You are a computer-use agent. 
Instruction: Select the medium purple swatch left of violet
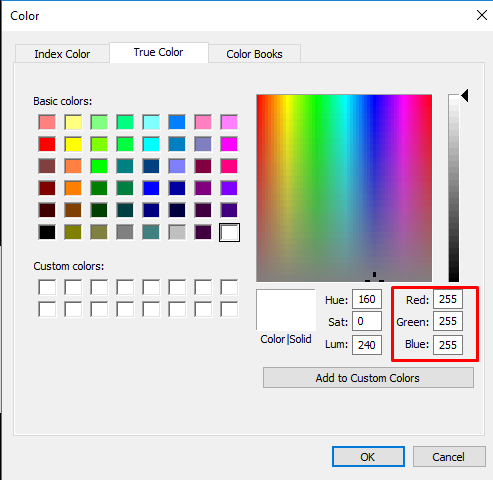[x=203, y=188]
